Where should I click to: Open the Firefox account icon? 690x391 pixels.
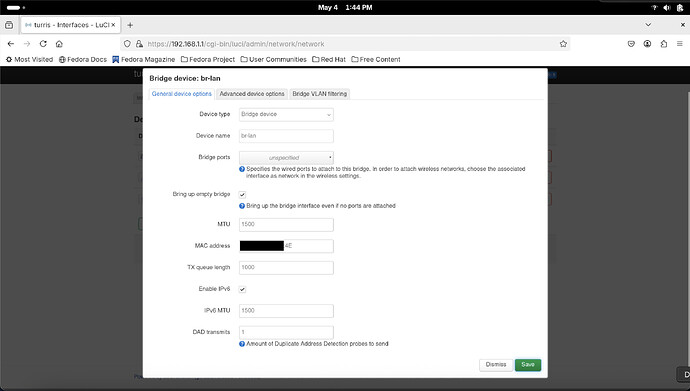pyautogui.click(x=647, y=44)
